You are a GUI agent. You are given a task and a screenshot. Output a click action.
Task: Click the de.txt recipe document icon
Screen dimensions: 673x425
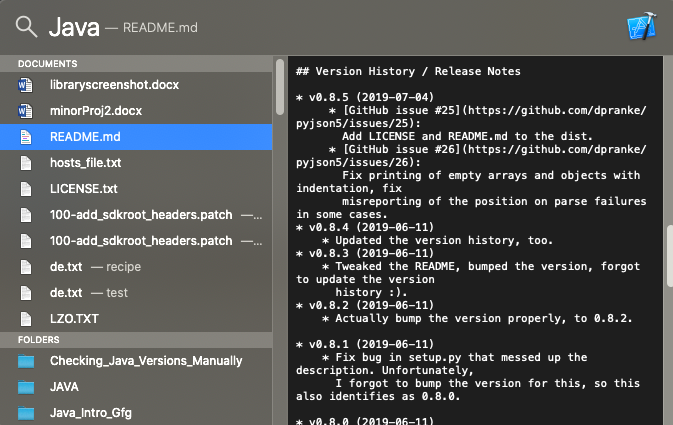click(26, 267)
